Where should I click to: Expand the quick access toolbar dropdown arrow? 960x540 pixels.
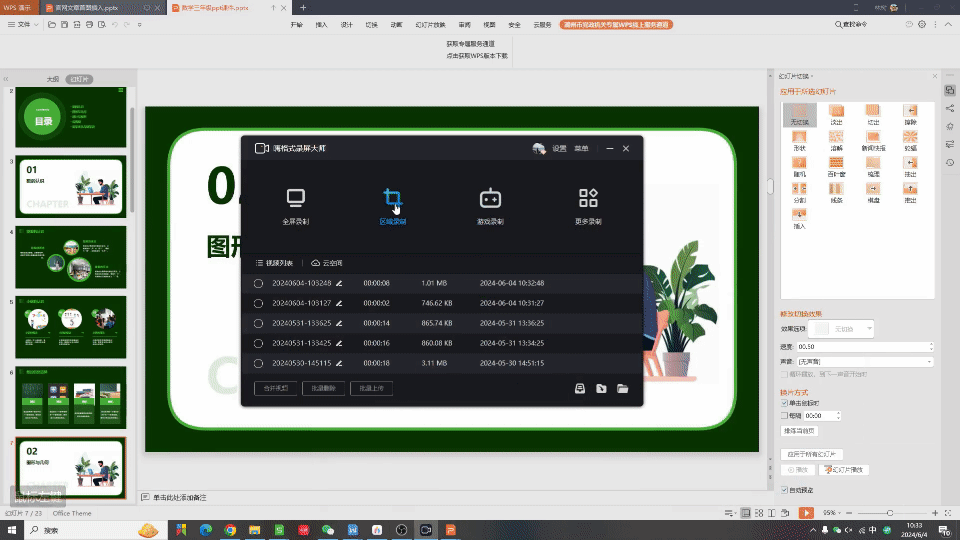click(140, 24)
